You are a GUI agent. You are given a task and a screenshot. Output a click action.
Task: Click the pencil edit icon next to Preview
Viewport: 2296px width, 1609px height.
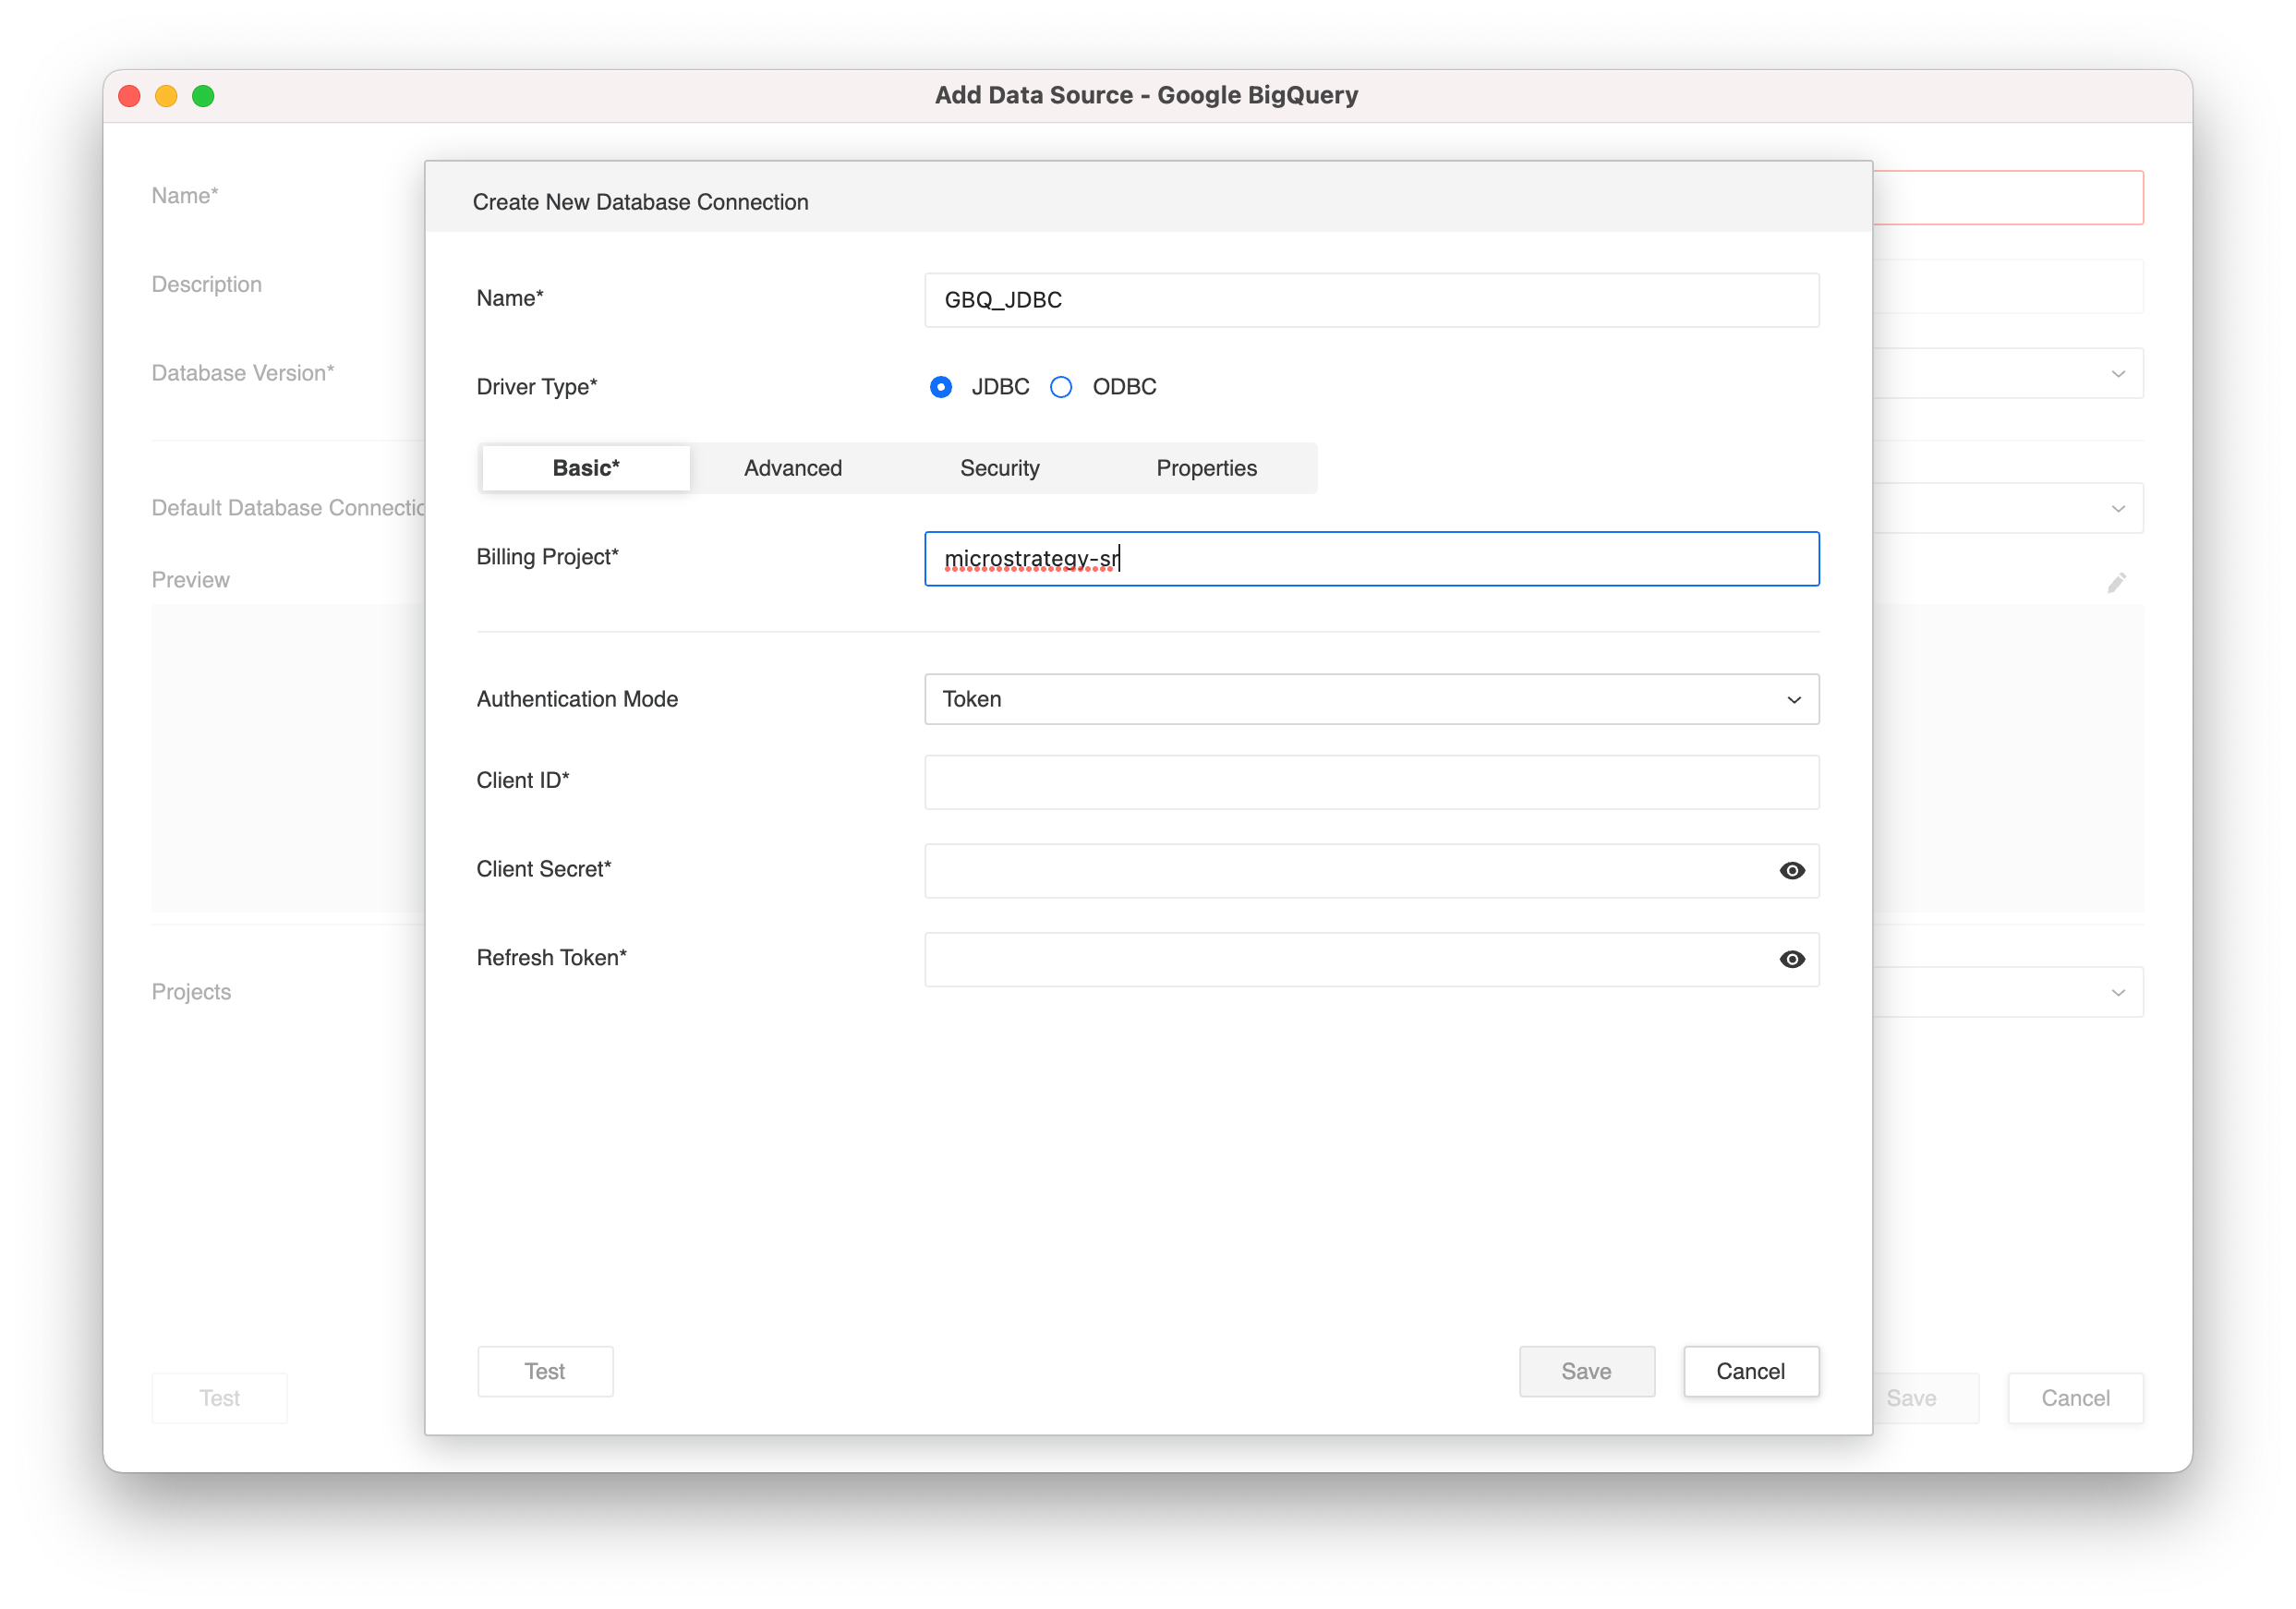2116,582
